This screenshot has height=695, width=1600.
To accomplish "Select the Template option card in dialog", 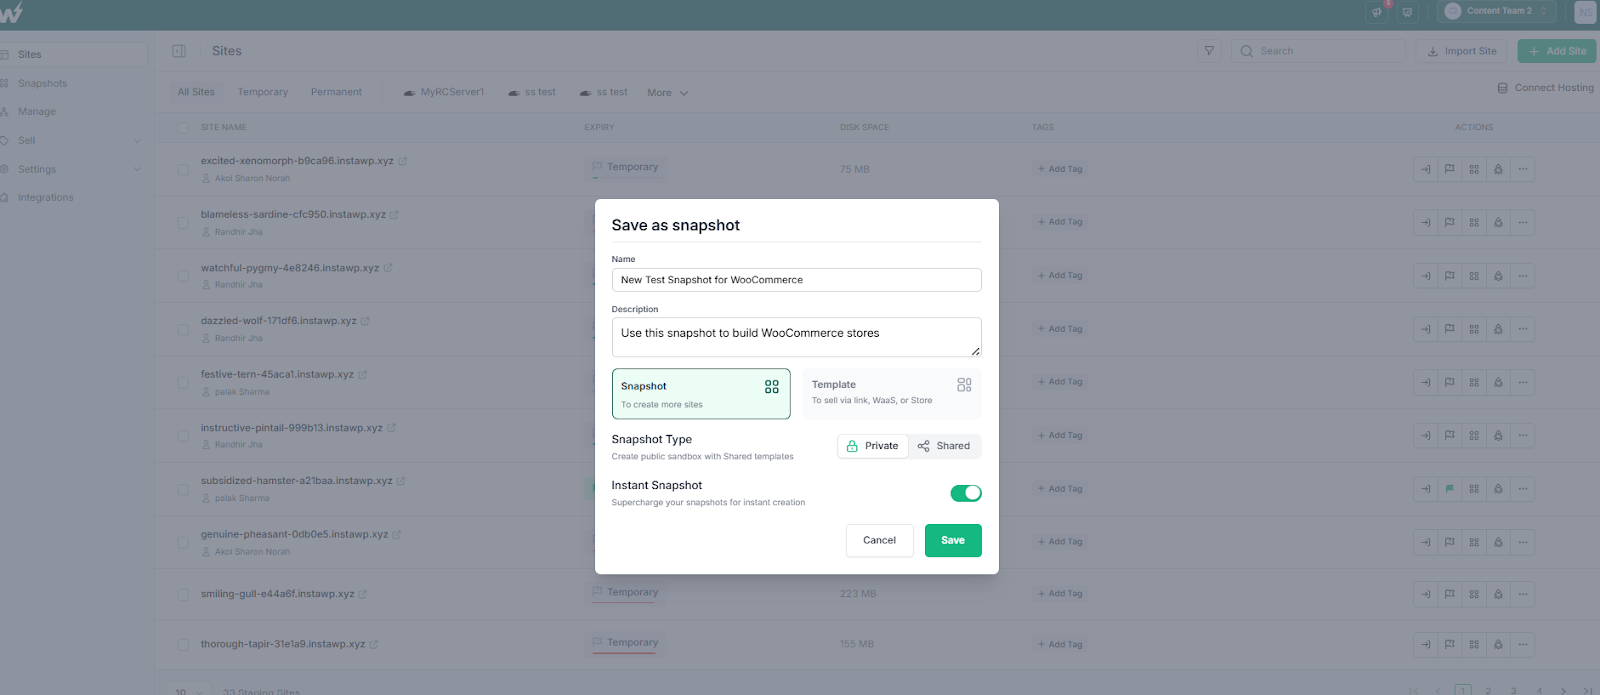I will pyautogui.click(x=892, y=394).
